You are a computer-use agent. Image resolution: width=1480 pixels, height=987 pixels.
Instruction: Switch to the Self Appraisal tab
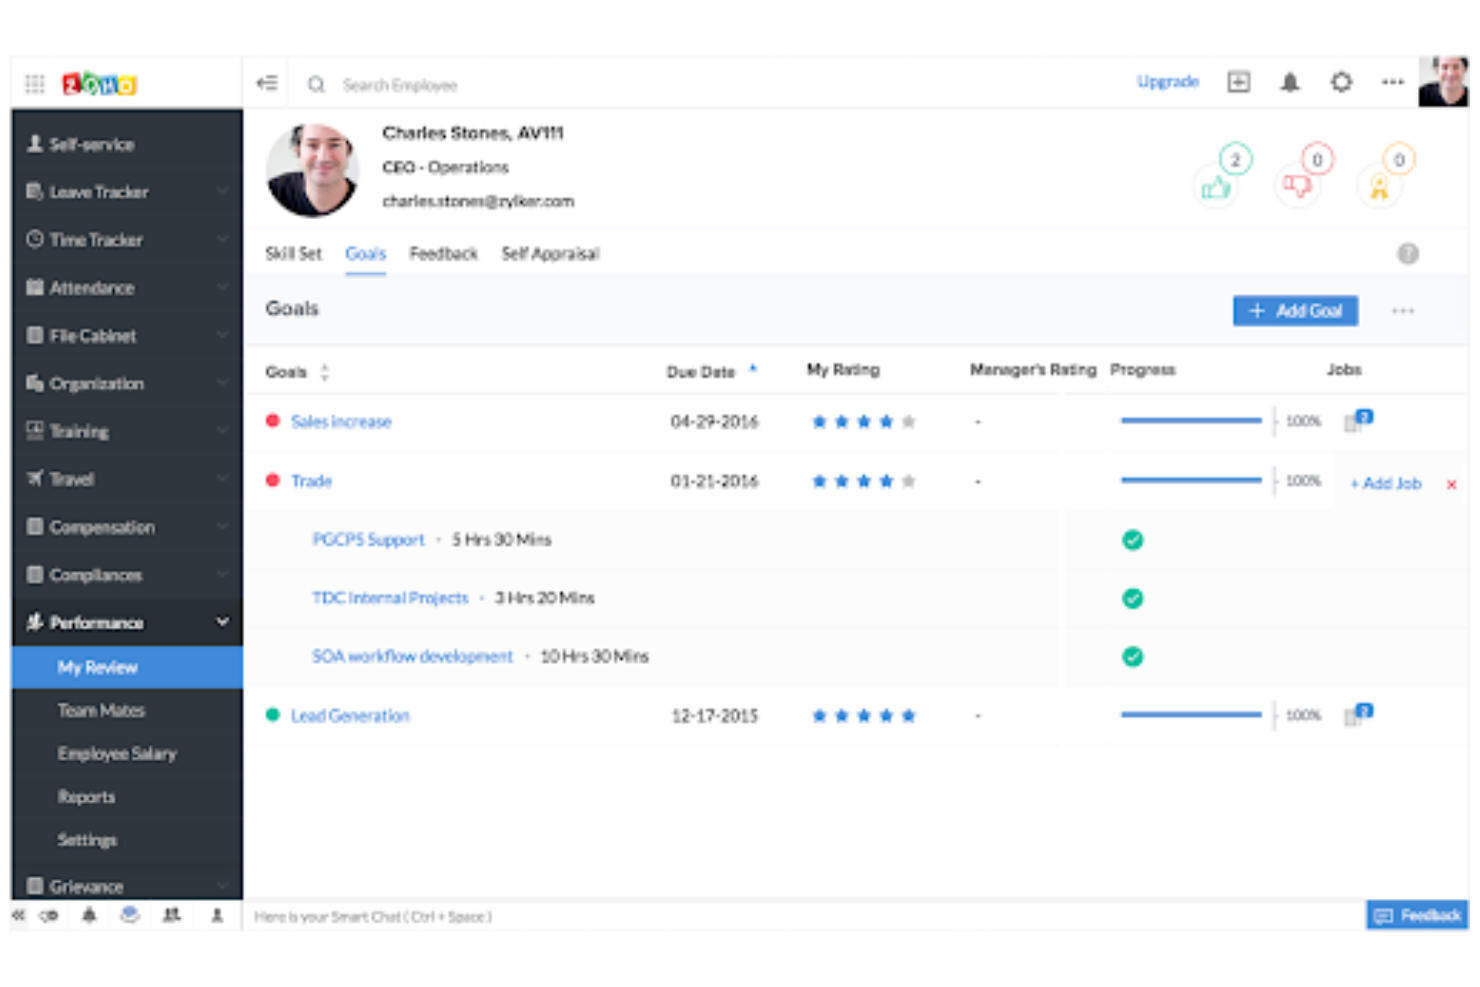pos(550,253)
